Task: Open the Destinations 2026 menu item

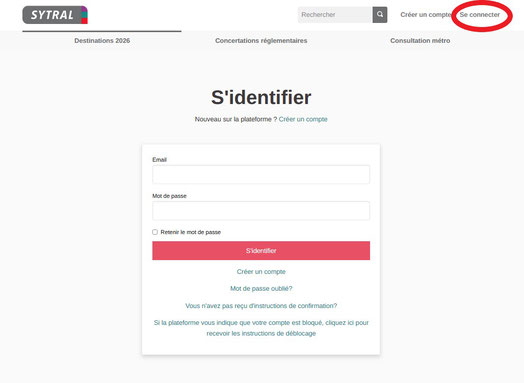Action: click(x=102, y=40)
